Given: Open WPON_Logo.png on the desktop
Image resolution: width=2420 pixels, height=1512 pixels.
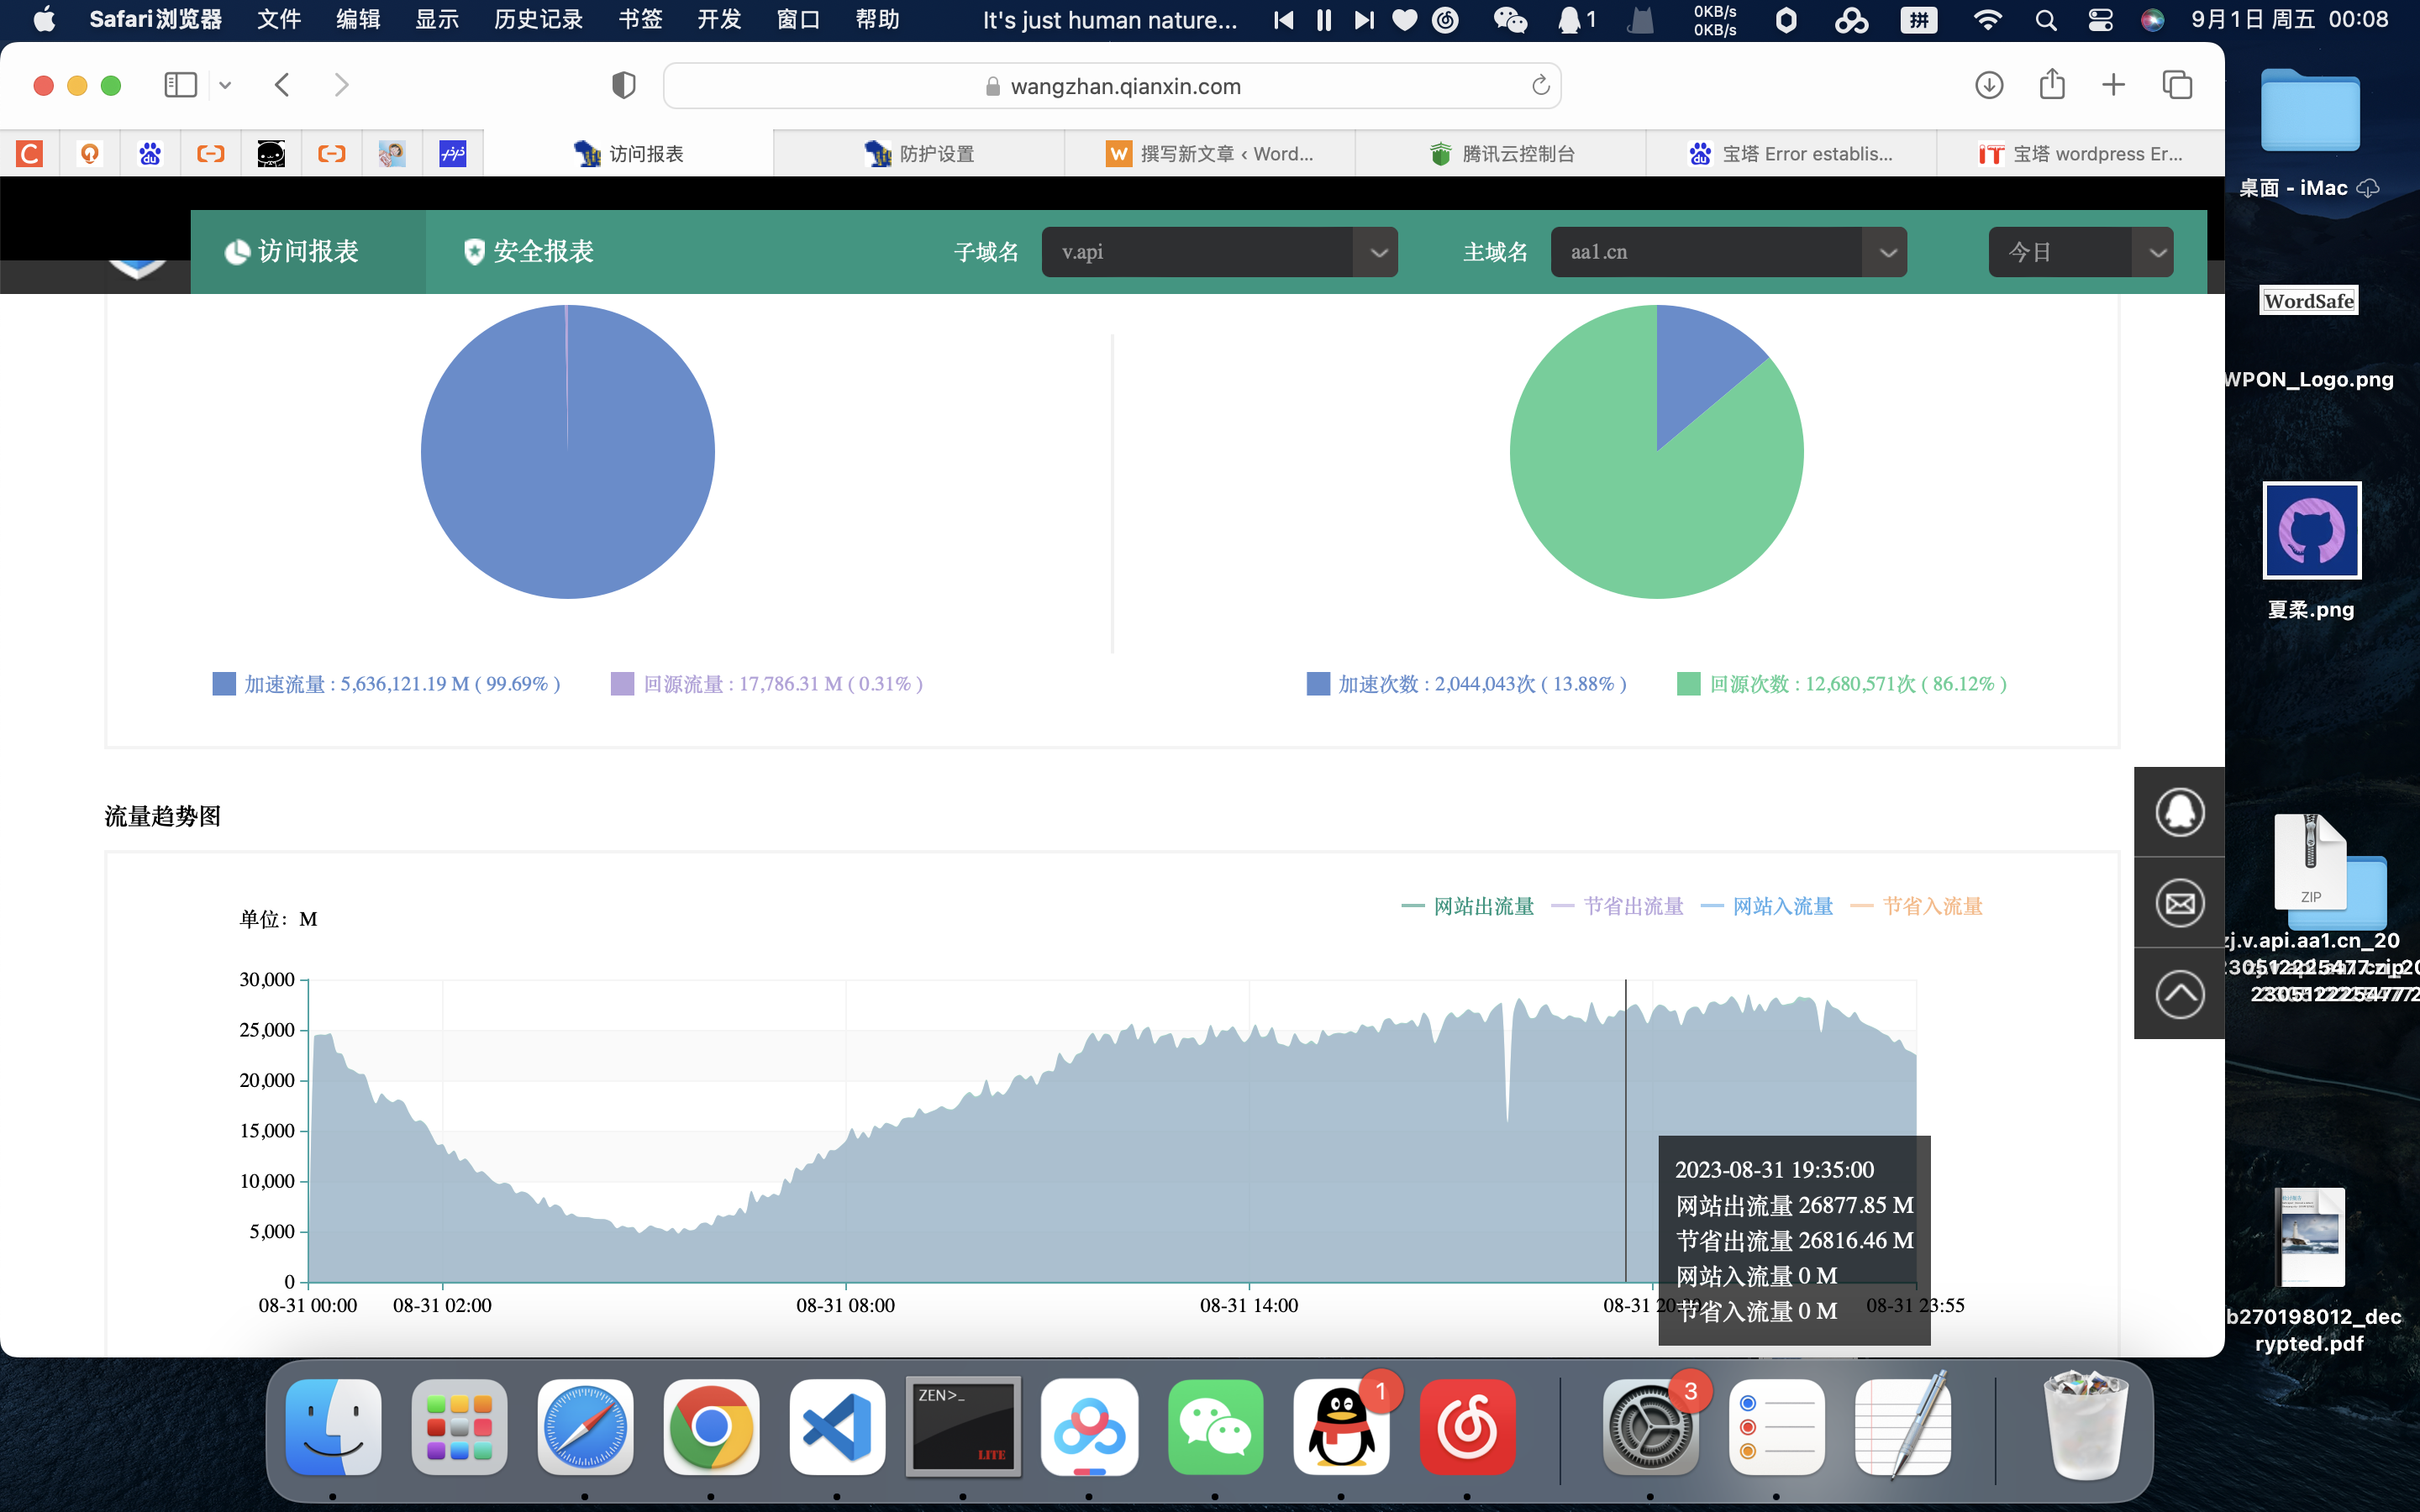Looking at the screenshot, I should tap(2309, 301).
